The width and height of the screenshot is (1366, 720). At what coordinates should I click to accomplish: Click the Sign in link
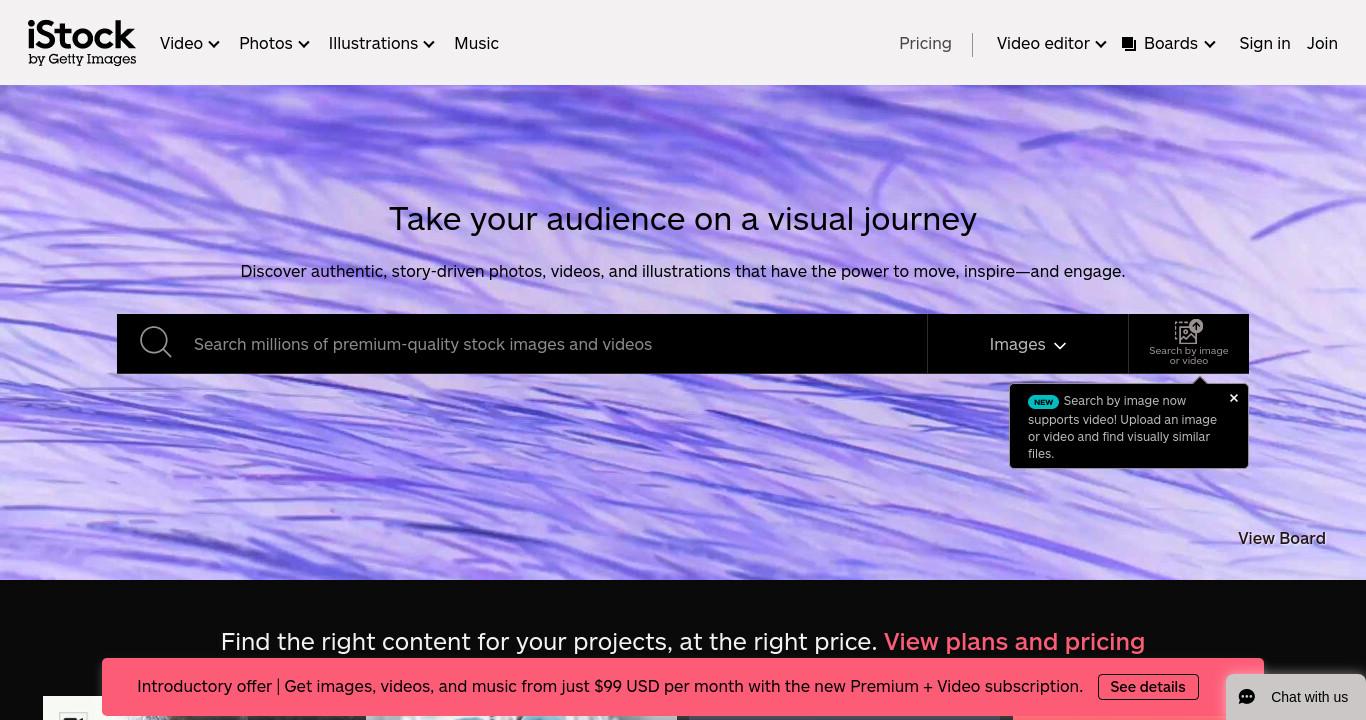tap(1265, 43)
